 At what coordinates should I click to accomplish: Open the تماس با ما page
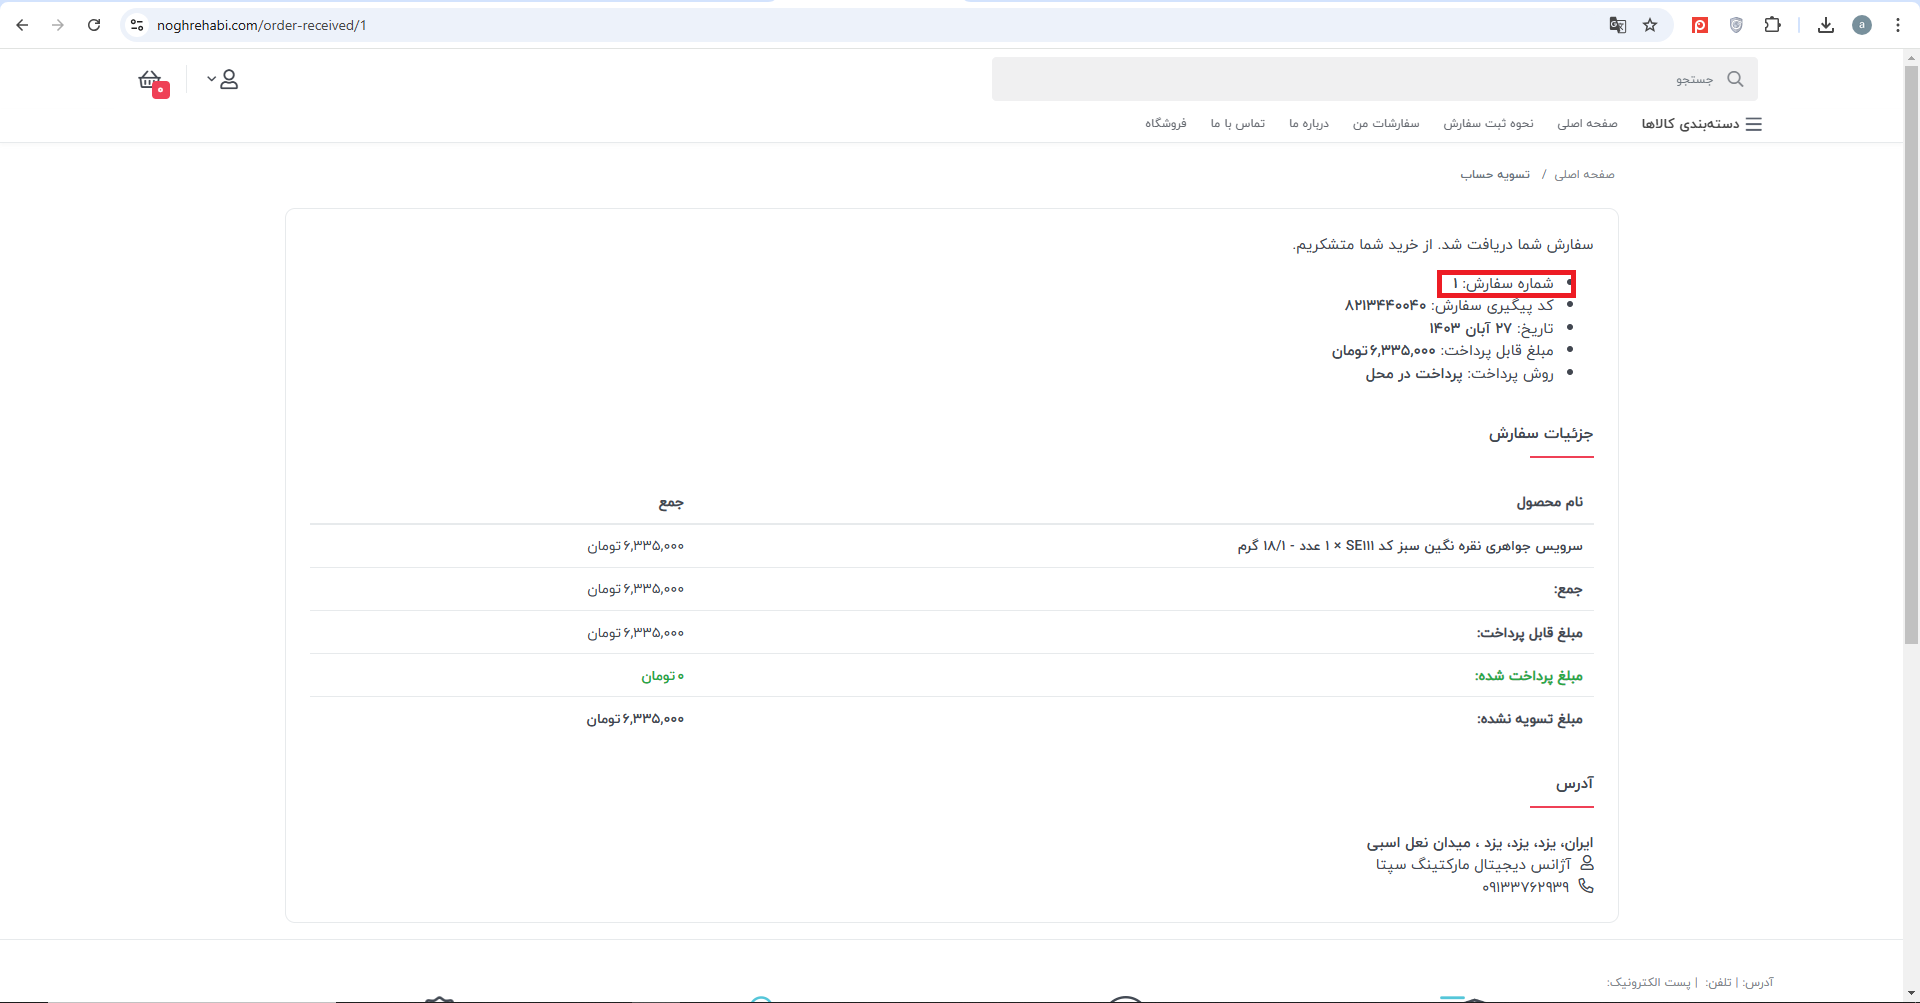(1238, 123)
